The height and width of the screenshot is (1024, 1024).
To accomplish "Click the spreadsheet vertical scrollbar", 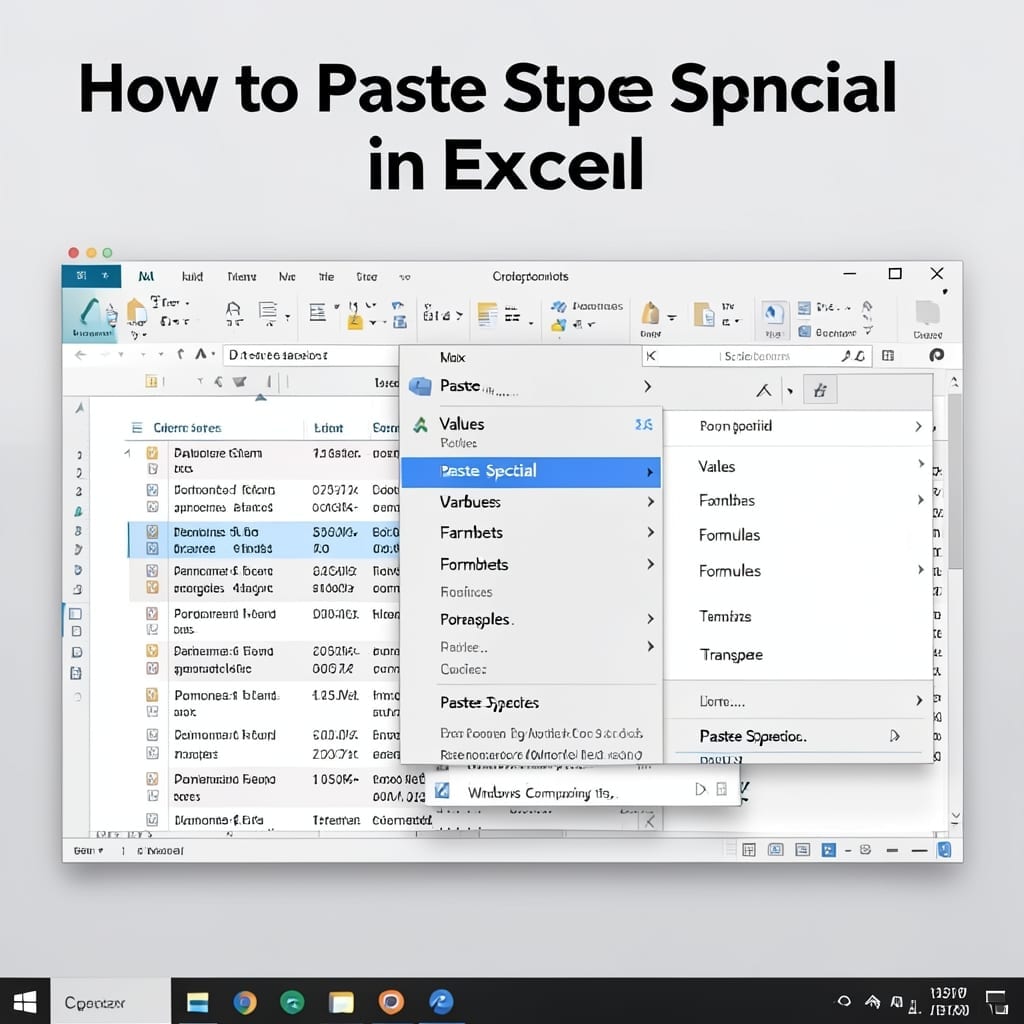I will pos(955,483).
